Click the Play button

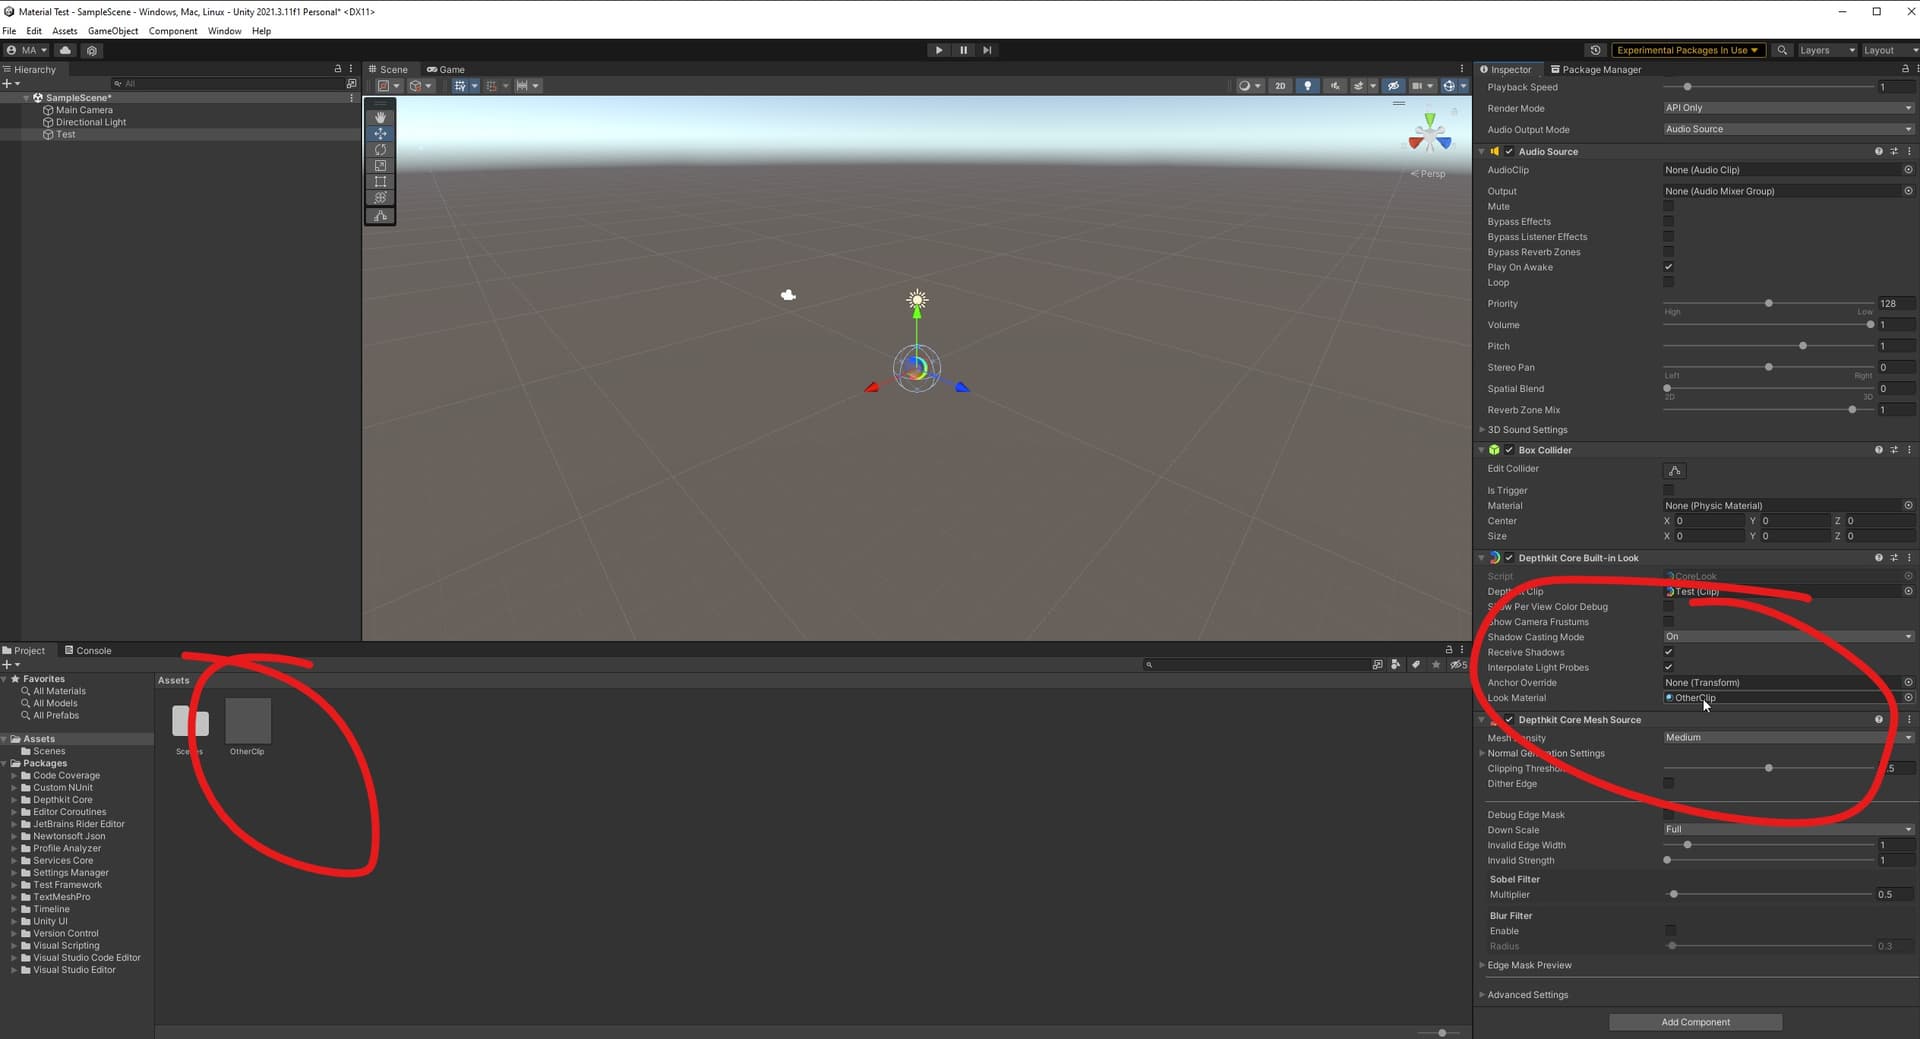938,50
